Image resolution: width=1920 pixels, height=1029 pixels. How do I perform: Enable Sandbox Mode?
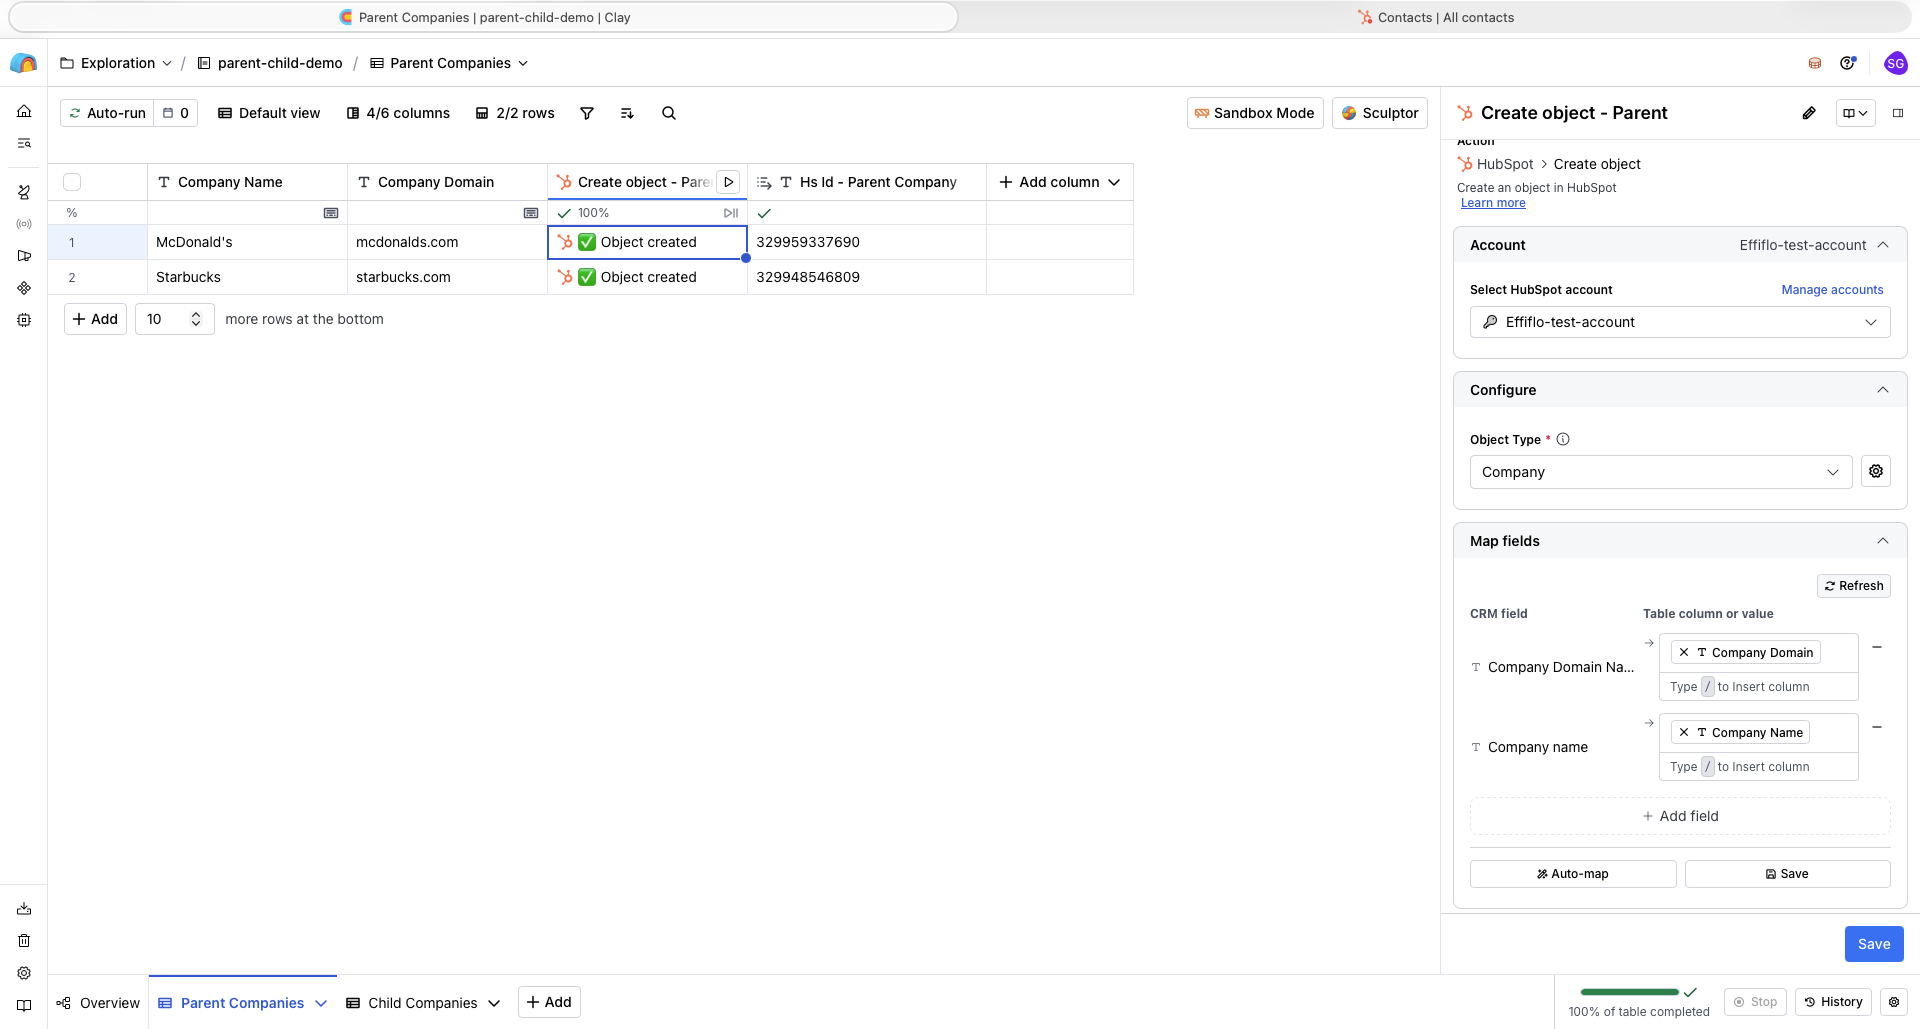coord(1255,113)
